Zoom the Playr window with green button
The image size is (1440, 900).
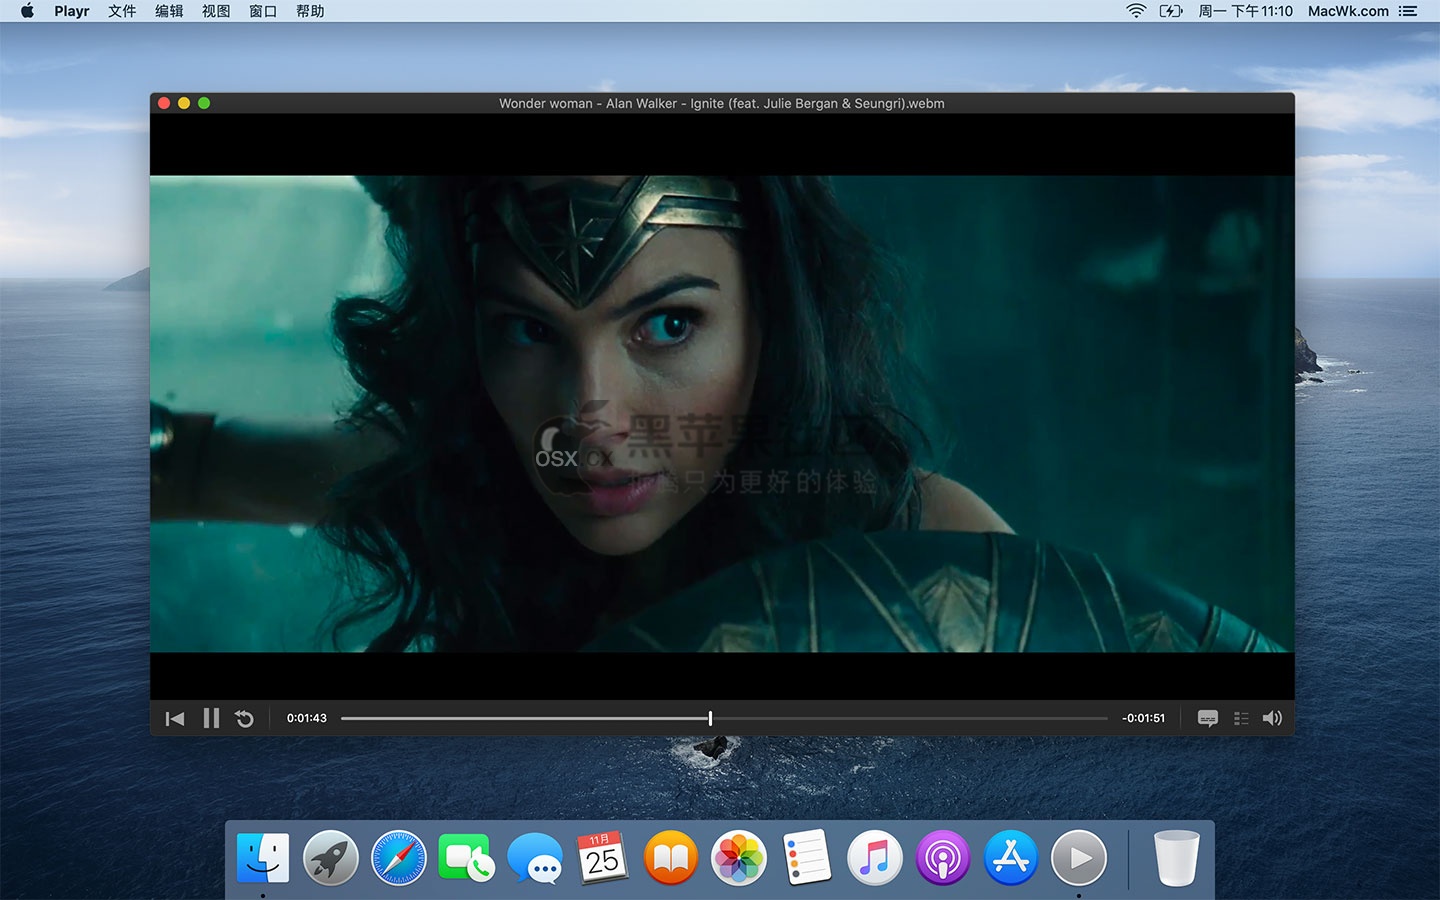point(204,103)
